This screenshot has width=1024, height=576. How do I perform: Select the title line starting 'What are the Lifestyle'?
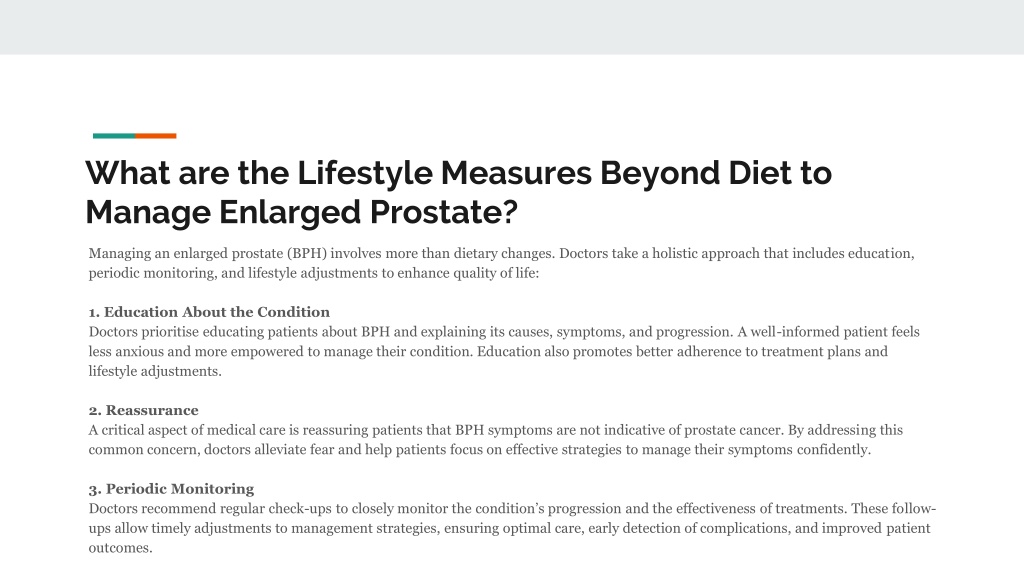[458, 173]
